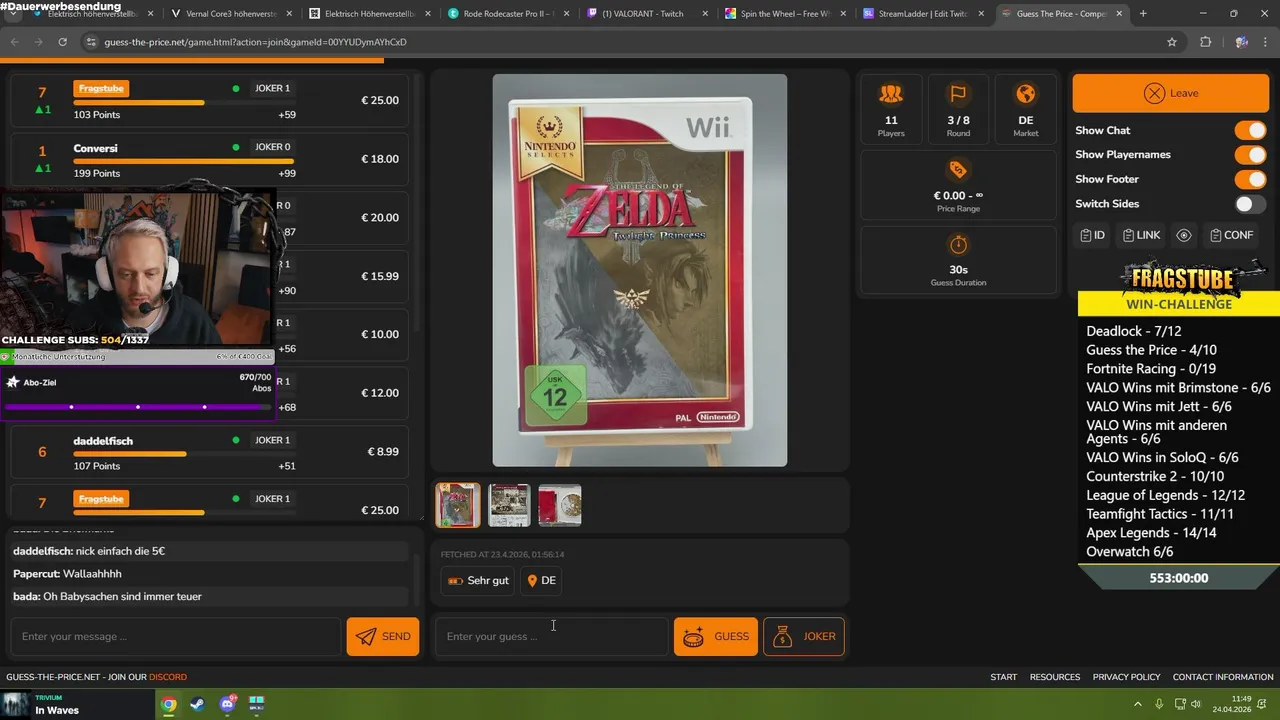Switch to the VALORANT - Twitch tab

click(645, 14)
